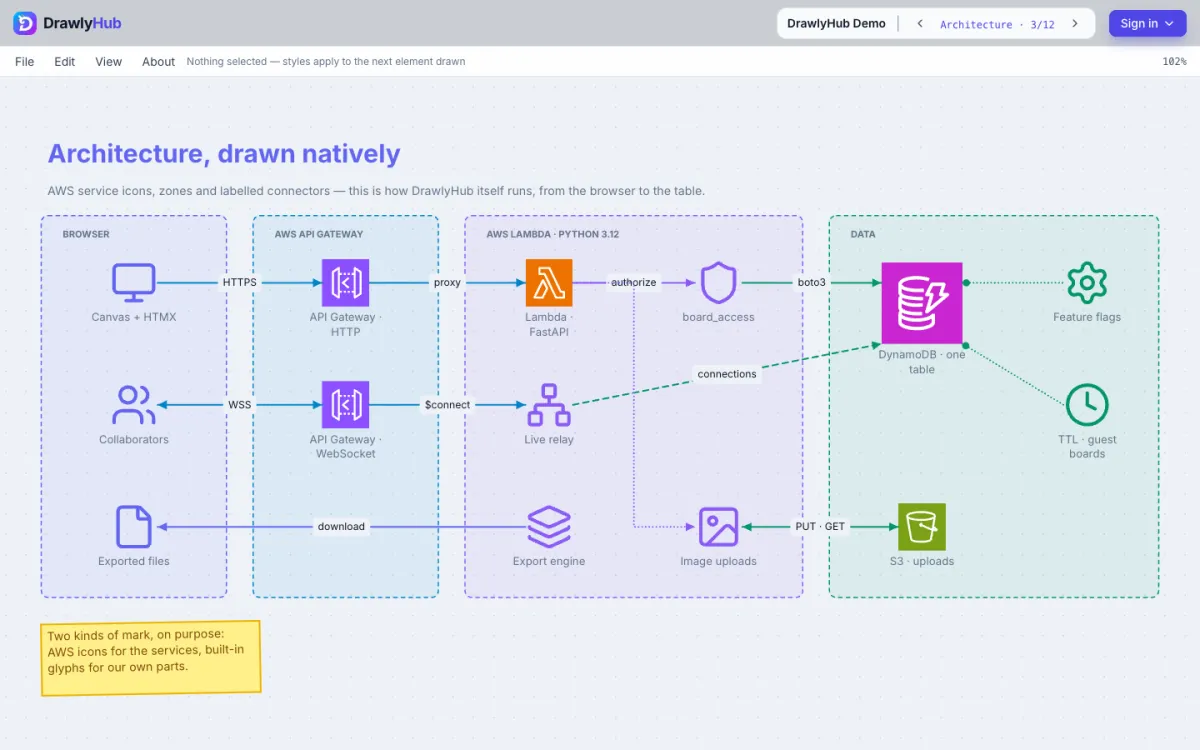Click the DrawlyHub brand name

[x=83, y=23]
